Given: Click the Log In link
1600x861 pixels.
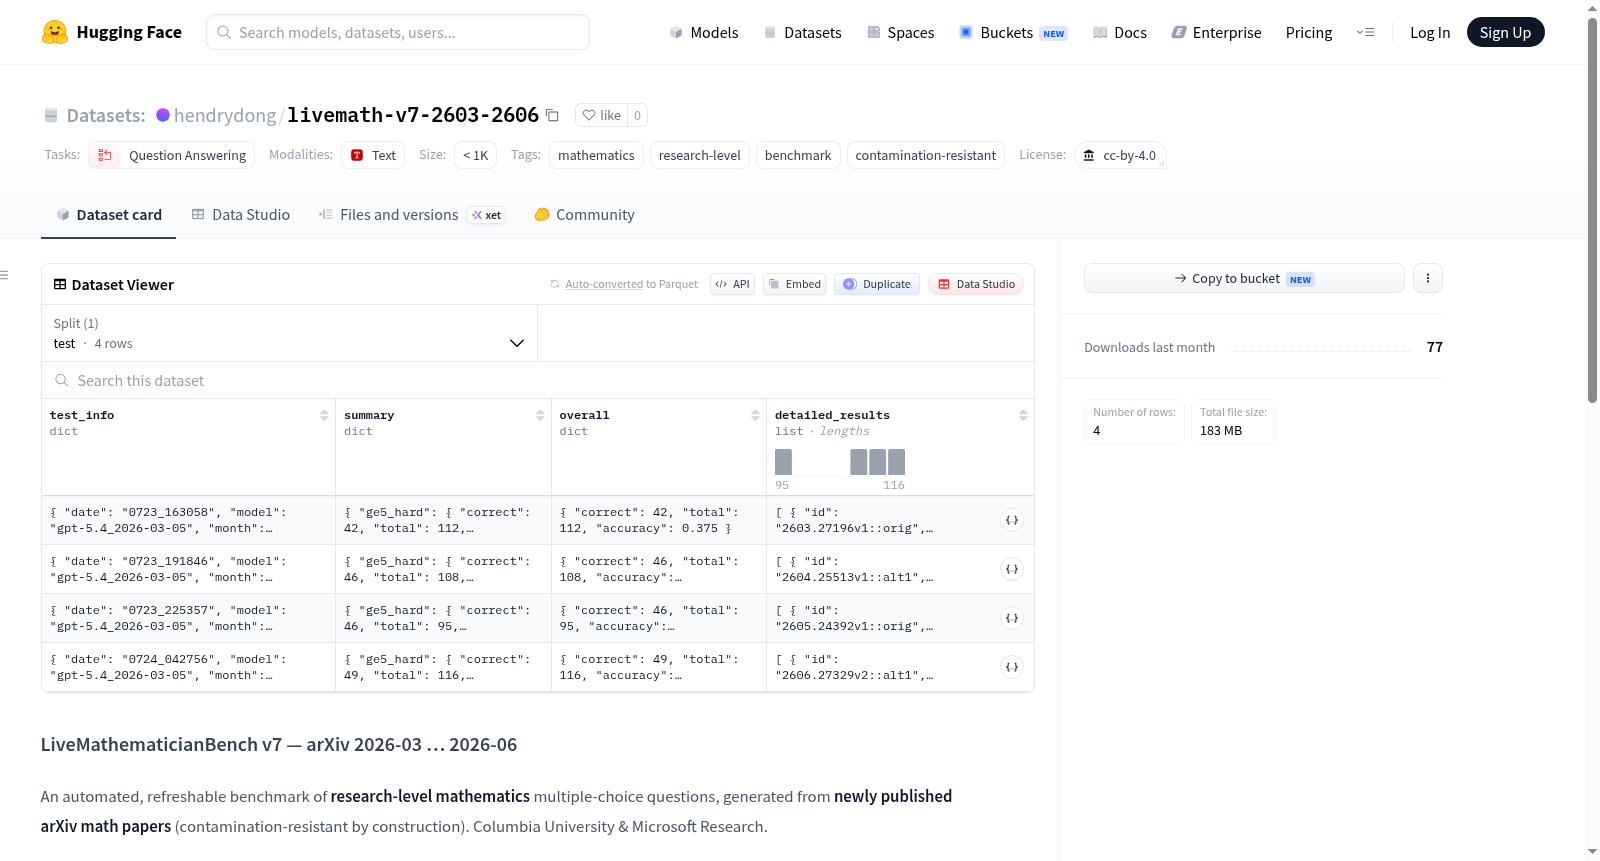Looking at the screenshot, I should [x=1430, y=32].
